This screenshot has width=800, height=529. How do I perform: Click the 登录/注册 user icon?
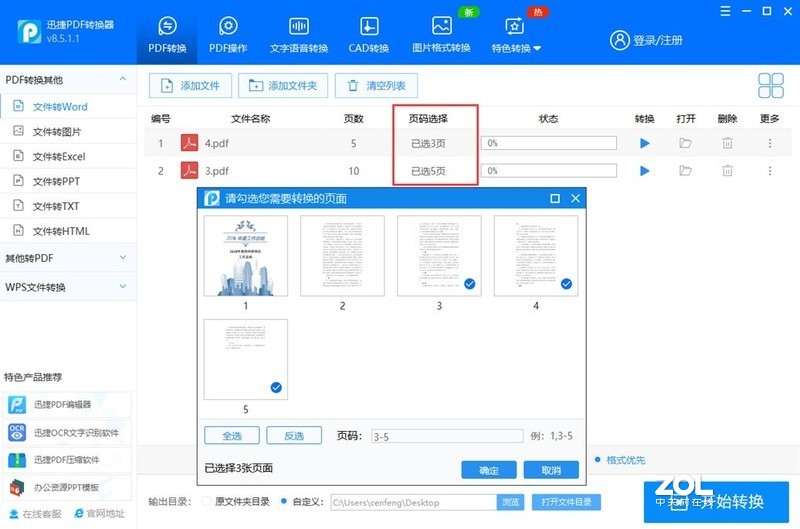619,40
